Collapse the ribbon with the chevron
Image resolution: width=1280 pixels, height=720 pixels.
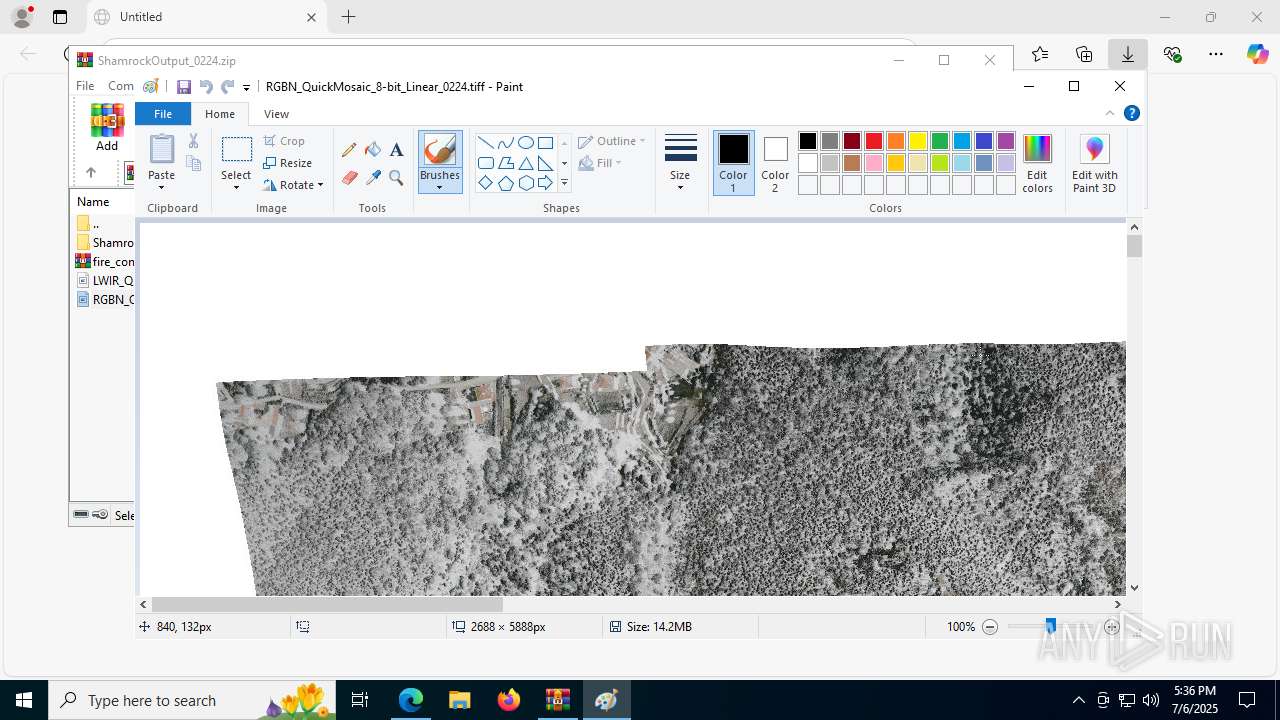pyautogui.click(x=1110, y=113)
